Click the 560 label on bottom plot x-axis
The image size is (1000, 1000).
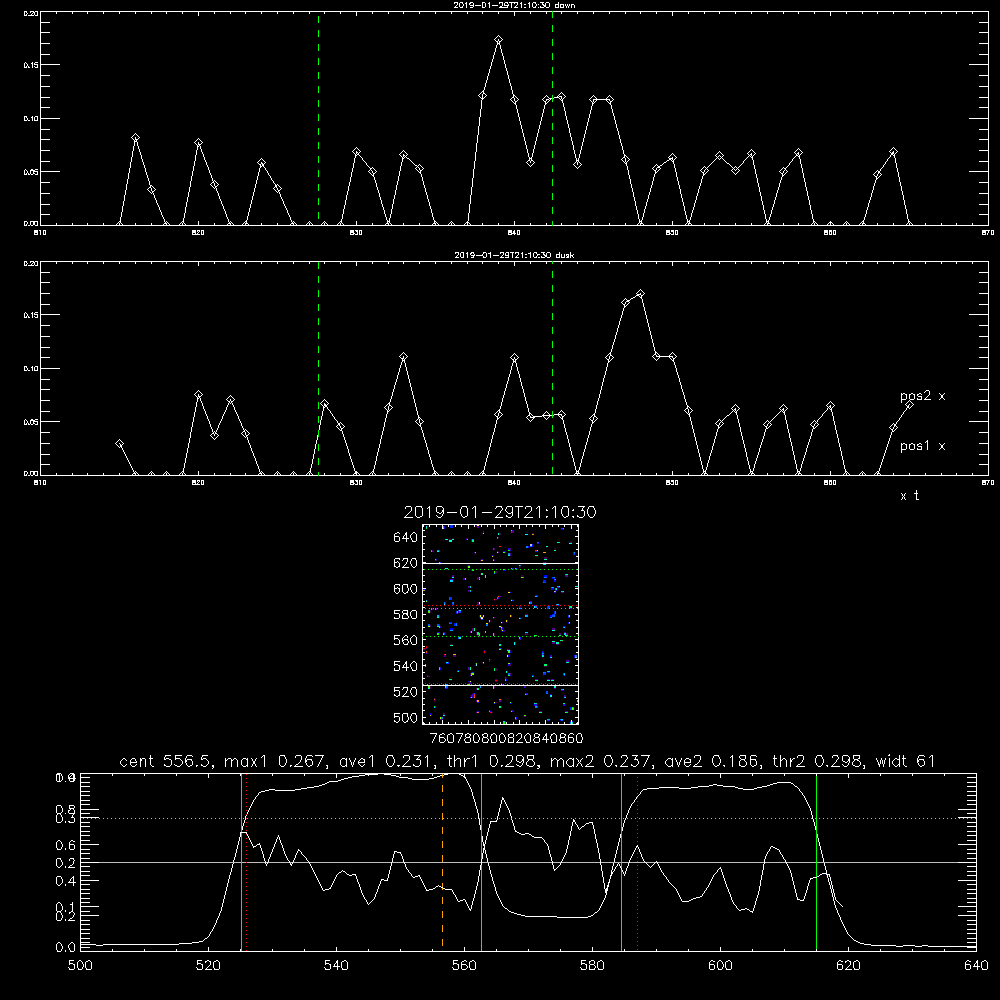(x=464, y=966)
